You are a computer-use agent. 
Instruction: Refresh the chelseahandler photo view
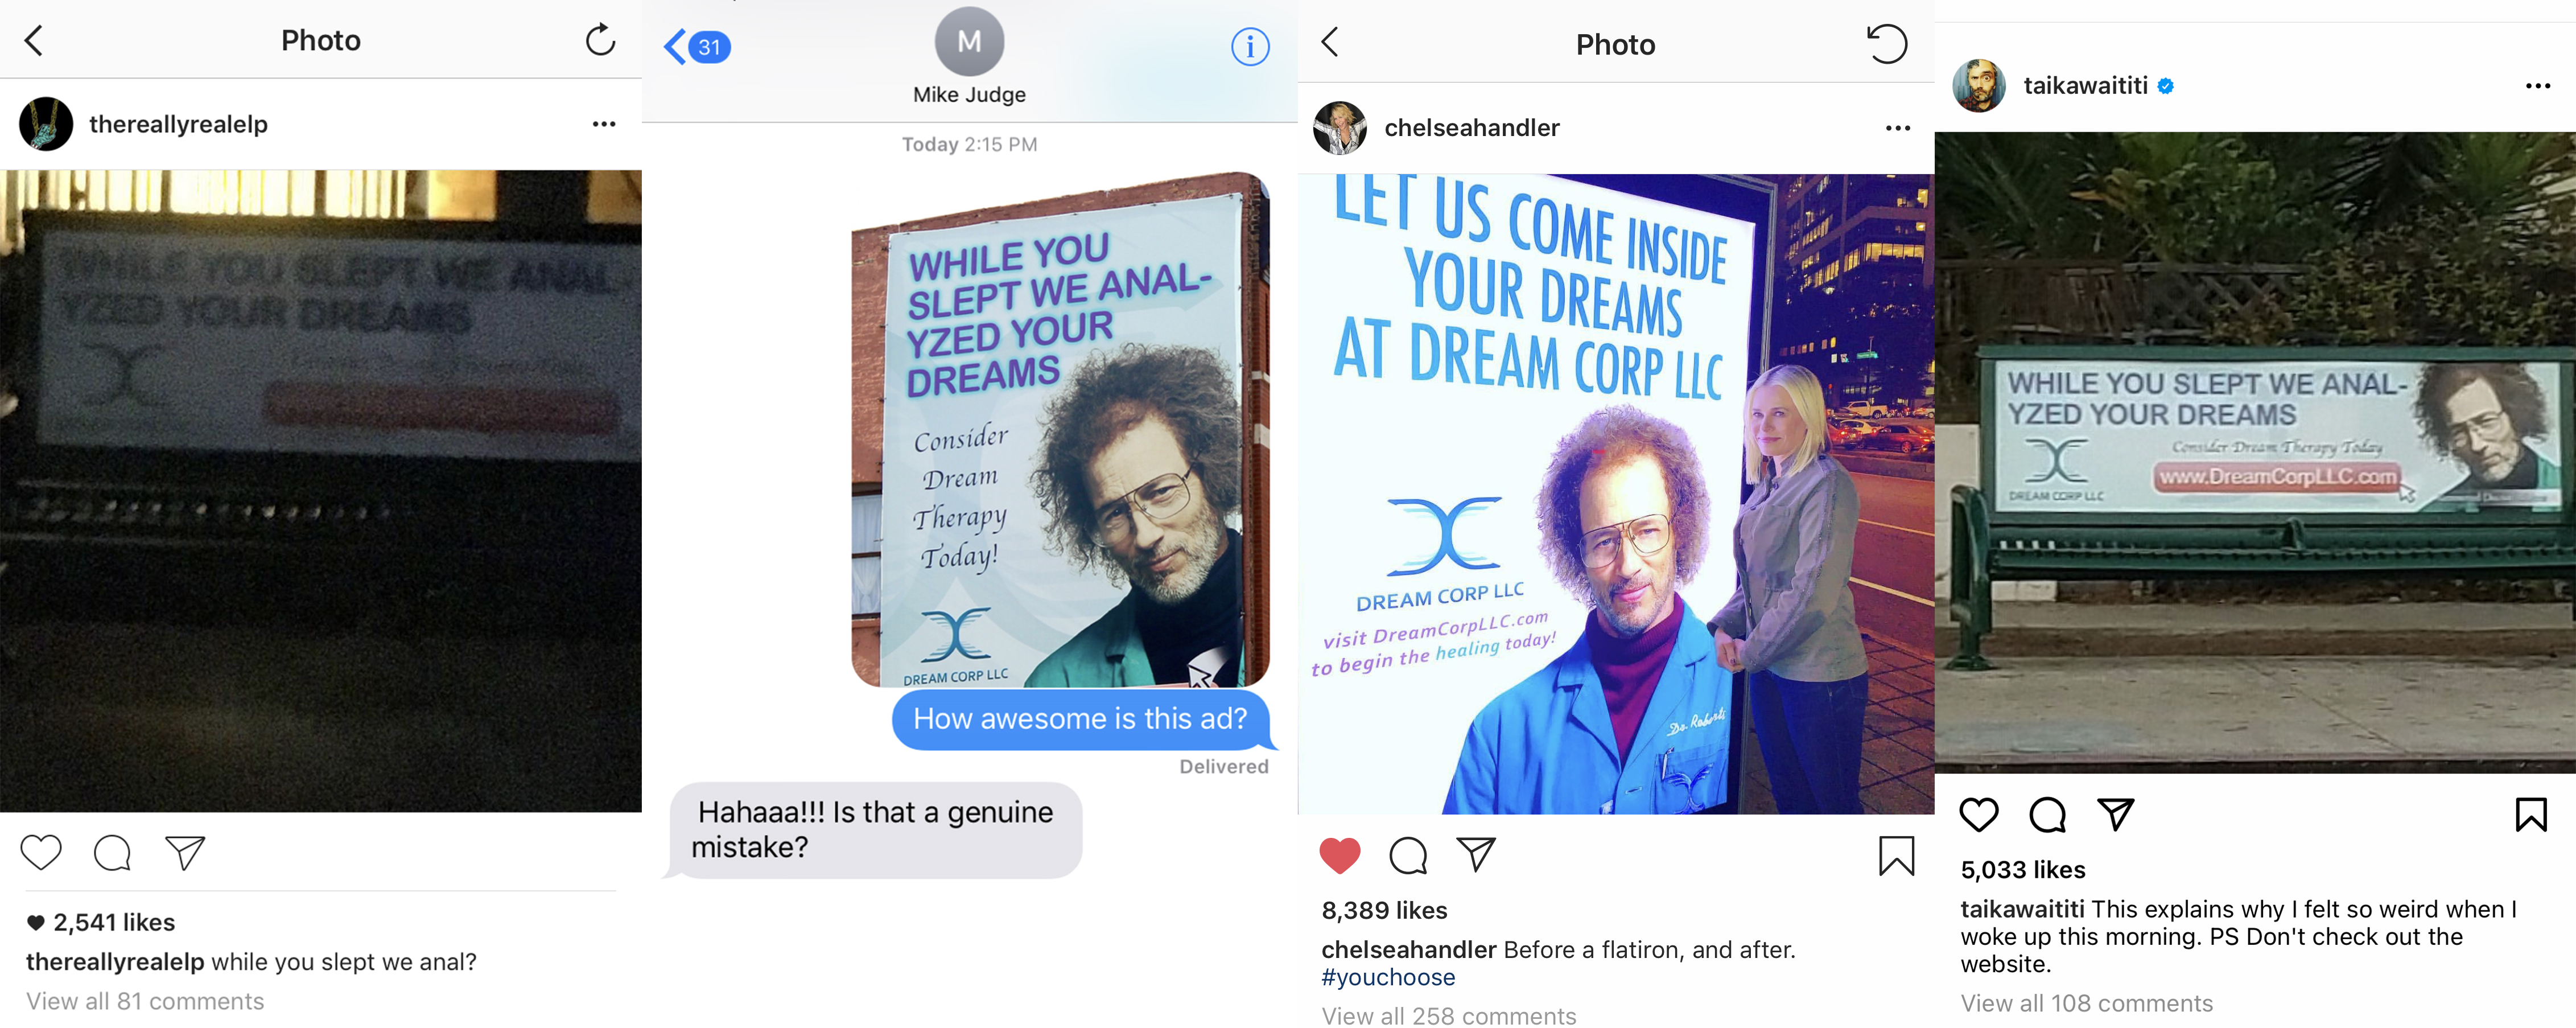[x=1887, y=44]
